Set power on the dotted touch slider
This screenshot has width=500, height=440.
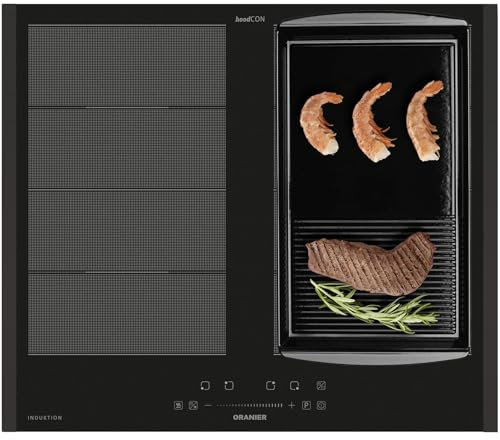(250, 405)
